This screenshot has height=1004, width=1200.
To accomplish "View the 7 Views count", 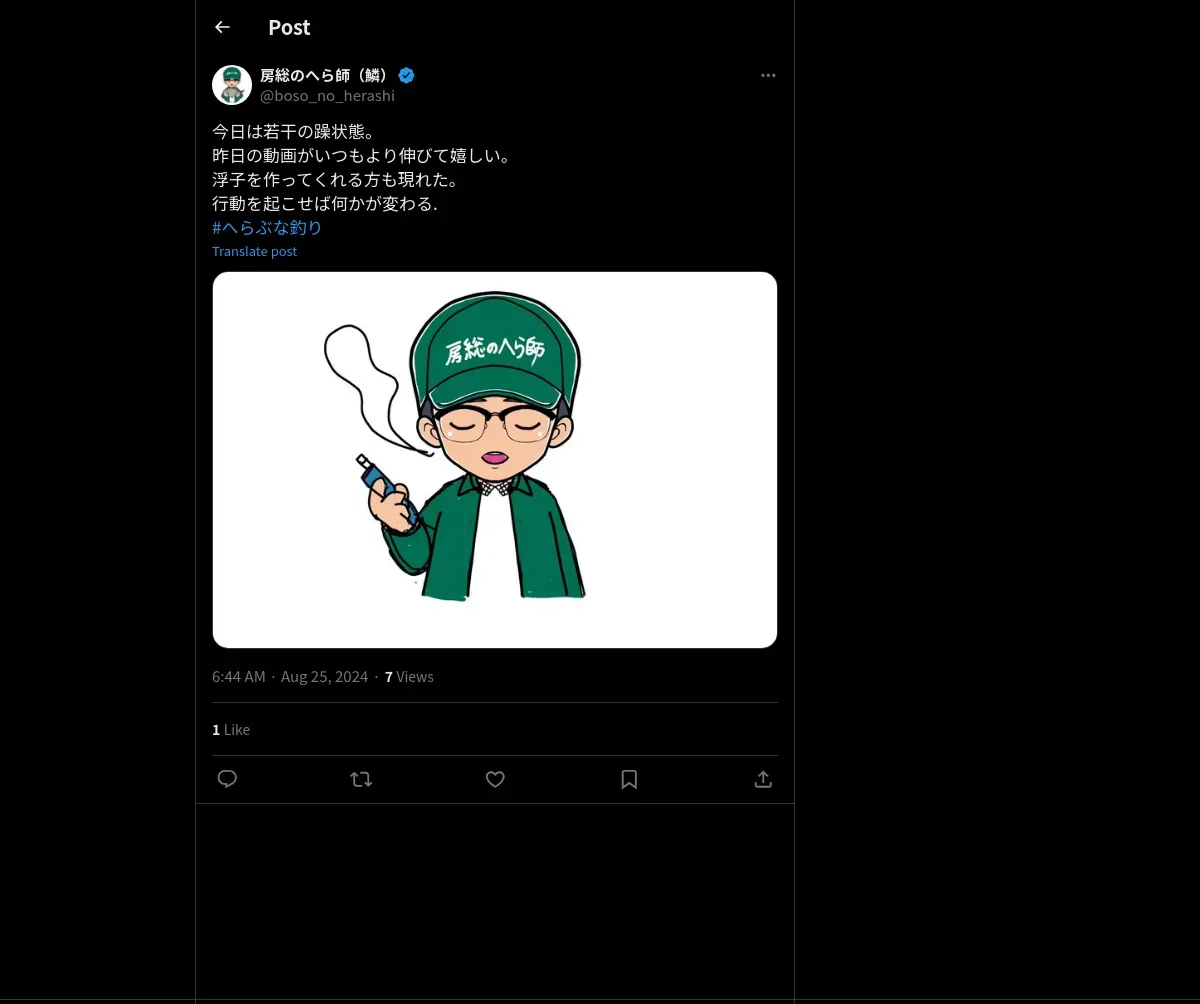I will tap(409, 677).
